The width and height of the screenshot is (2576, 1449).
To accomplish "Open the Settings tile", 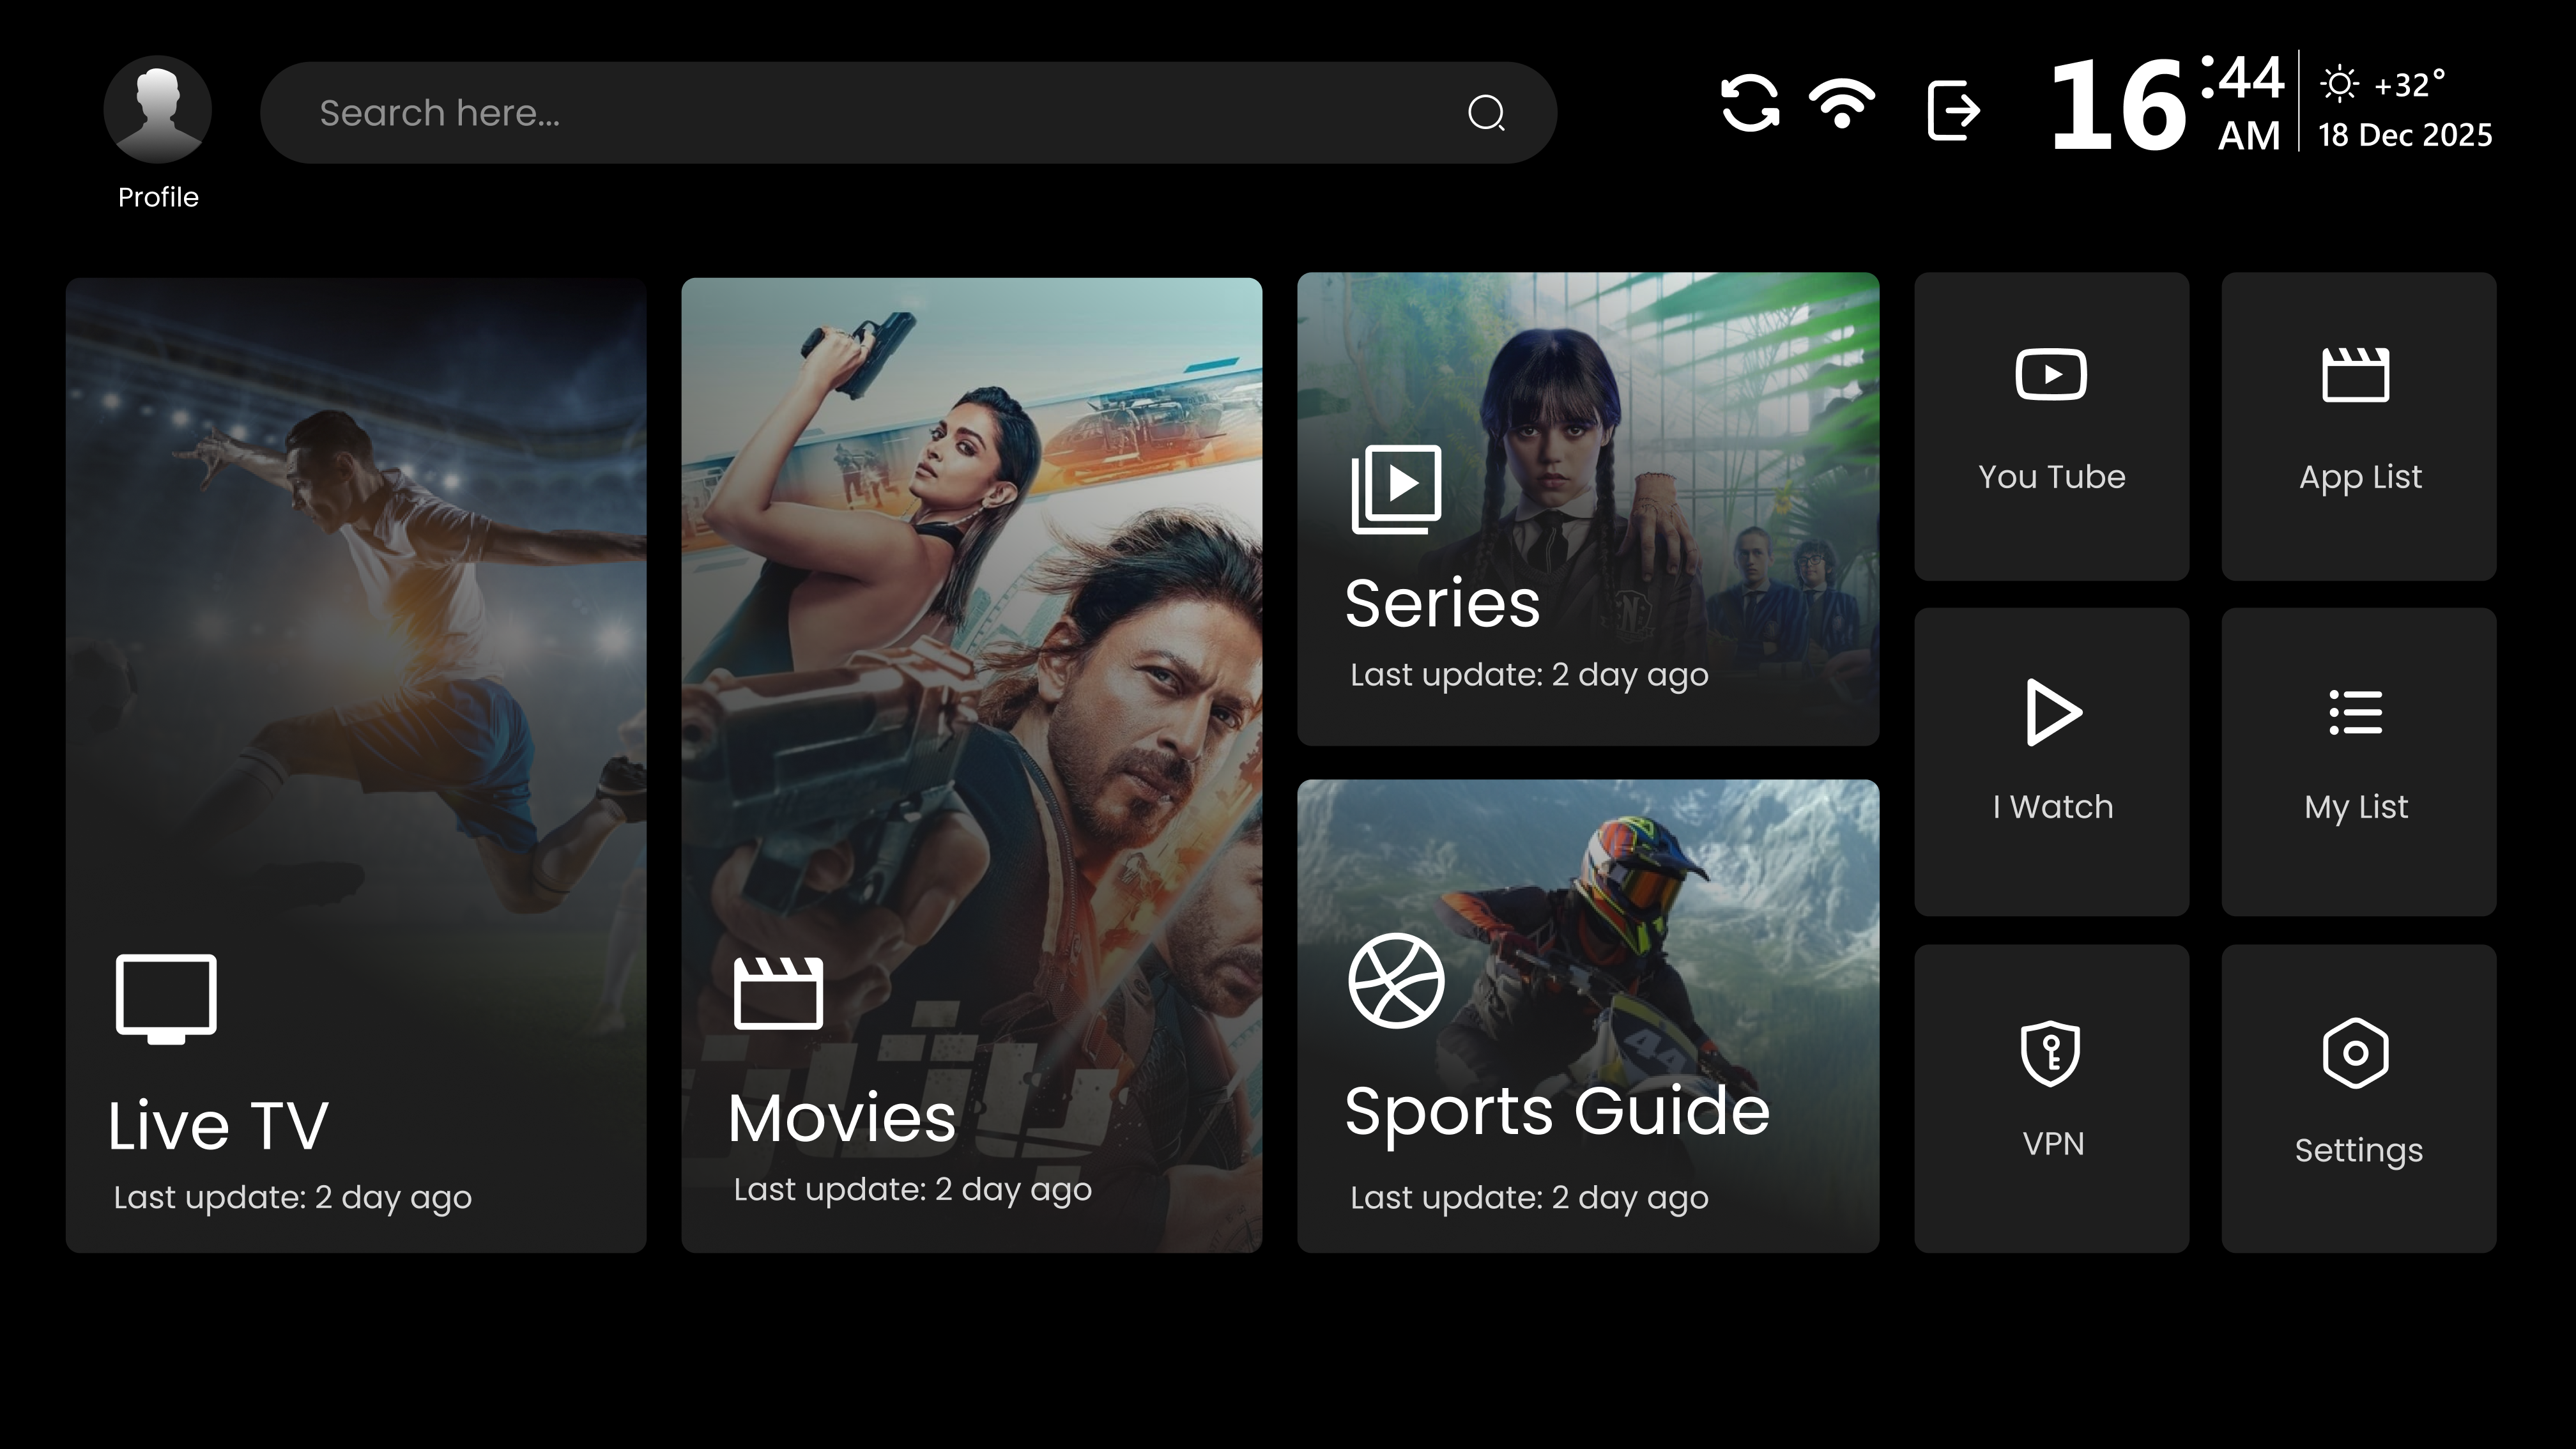I will [x=2358, y=1098].
